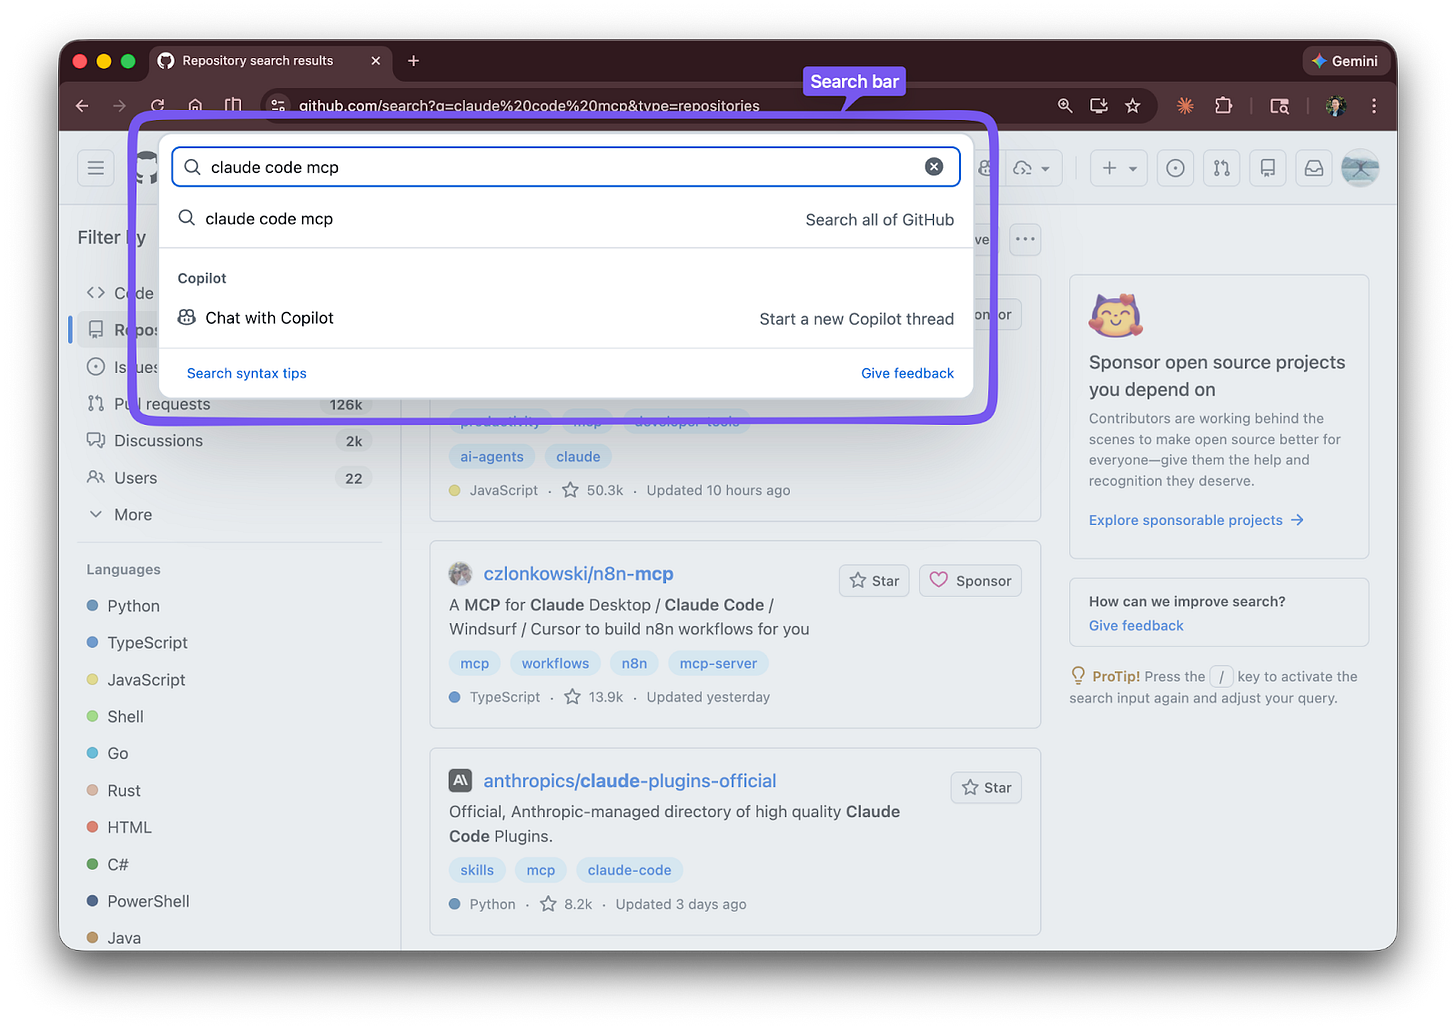The height and width of the screenshot is (1028, 1456).
Task: Star the anthropics/claude-plugins-official repository
Action: [986, 788]
